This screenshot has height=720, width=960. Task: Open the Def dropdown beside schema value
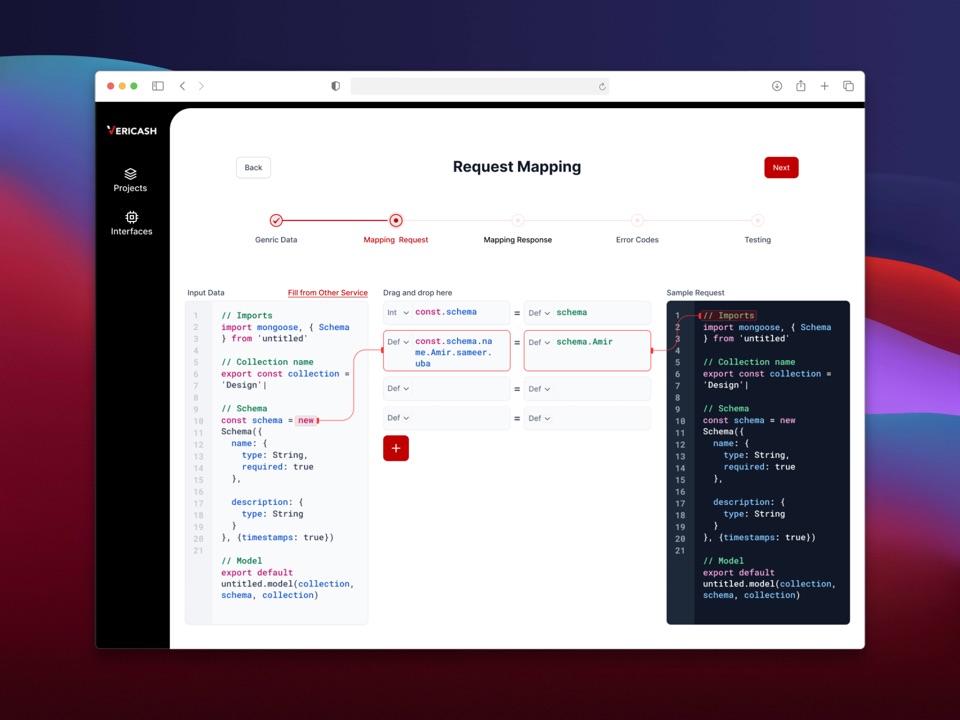539,313
